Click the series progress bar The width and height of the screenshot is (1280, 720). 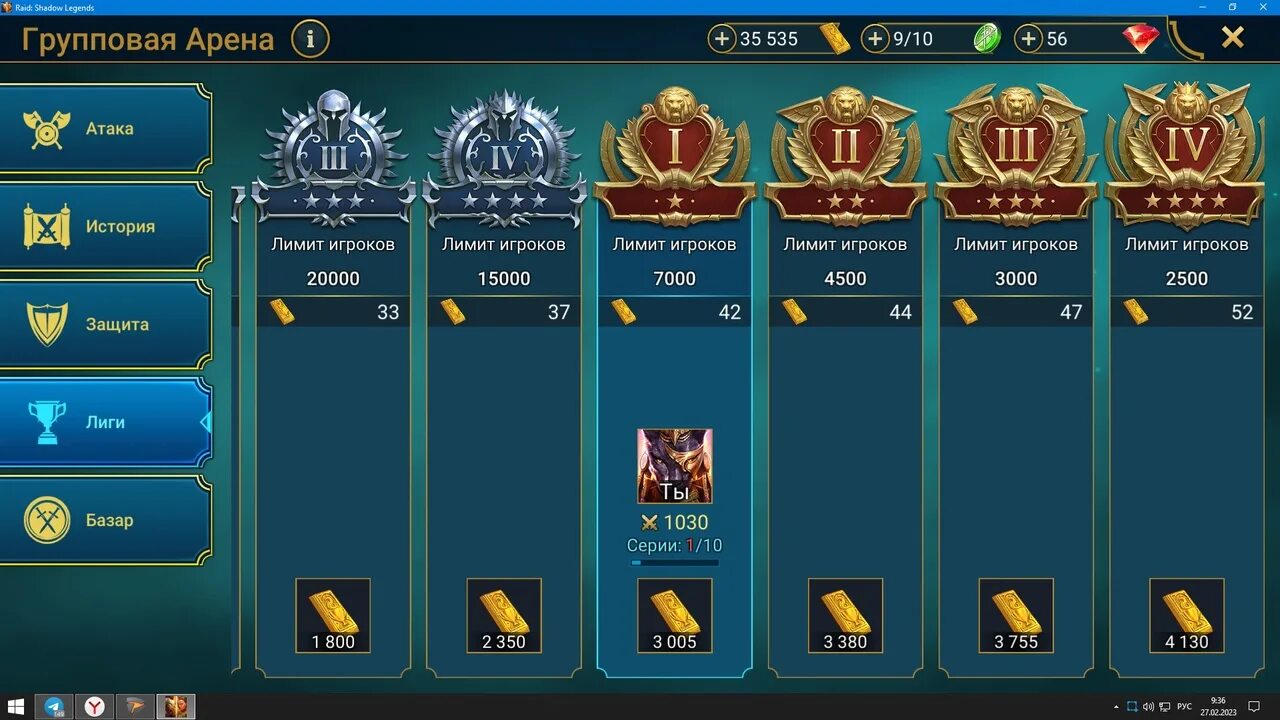[x=675, y=563]
